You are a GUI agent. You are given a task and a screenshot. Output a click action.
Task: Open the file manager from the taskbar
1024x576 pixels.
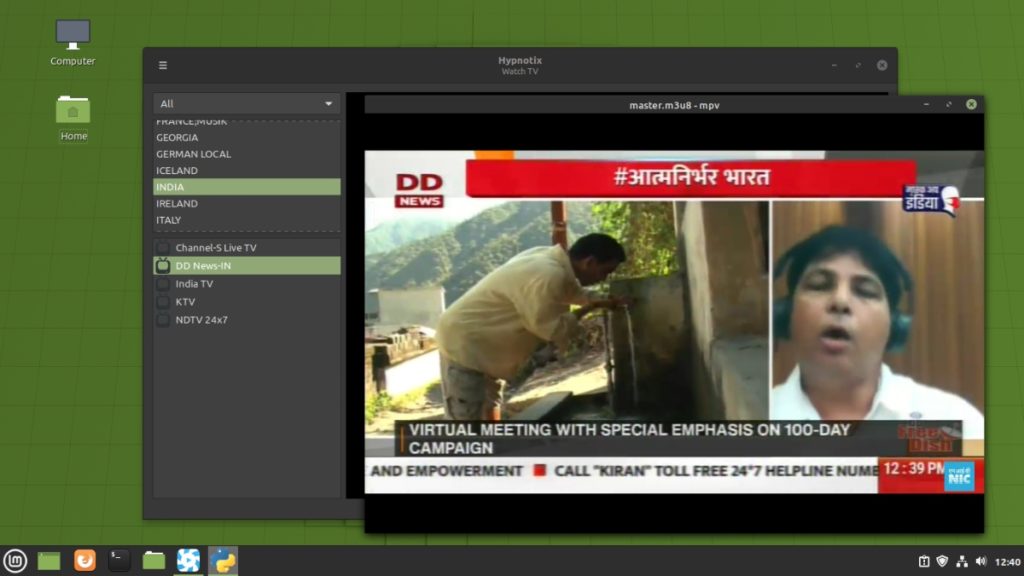153,560
